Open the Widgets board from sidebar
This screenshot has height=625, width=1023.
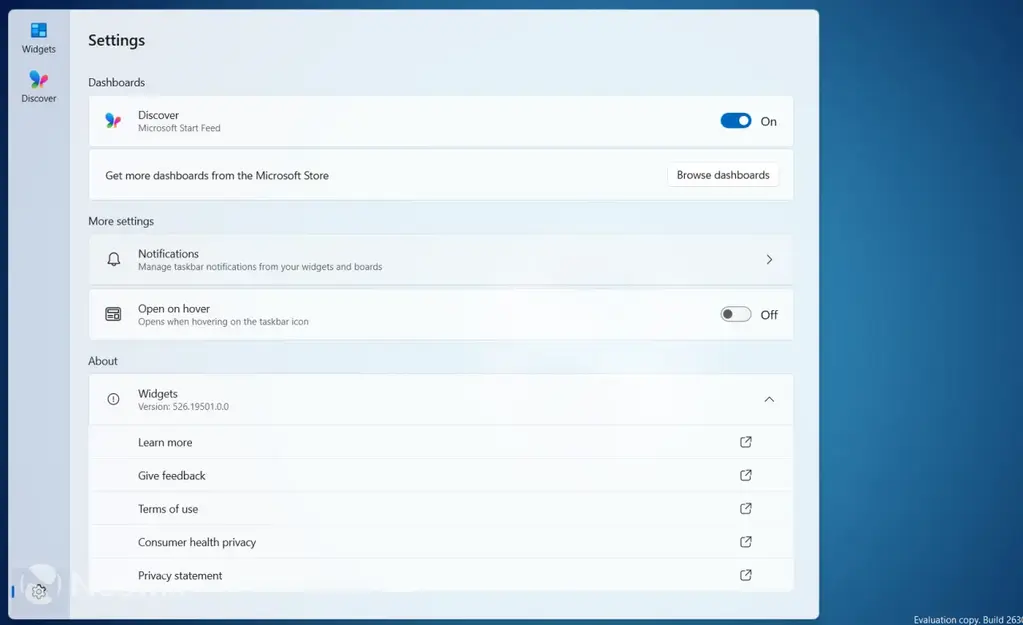click(38, 38)
